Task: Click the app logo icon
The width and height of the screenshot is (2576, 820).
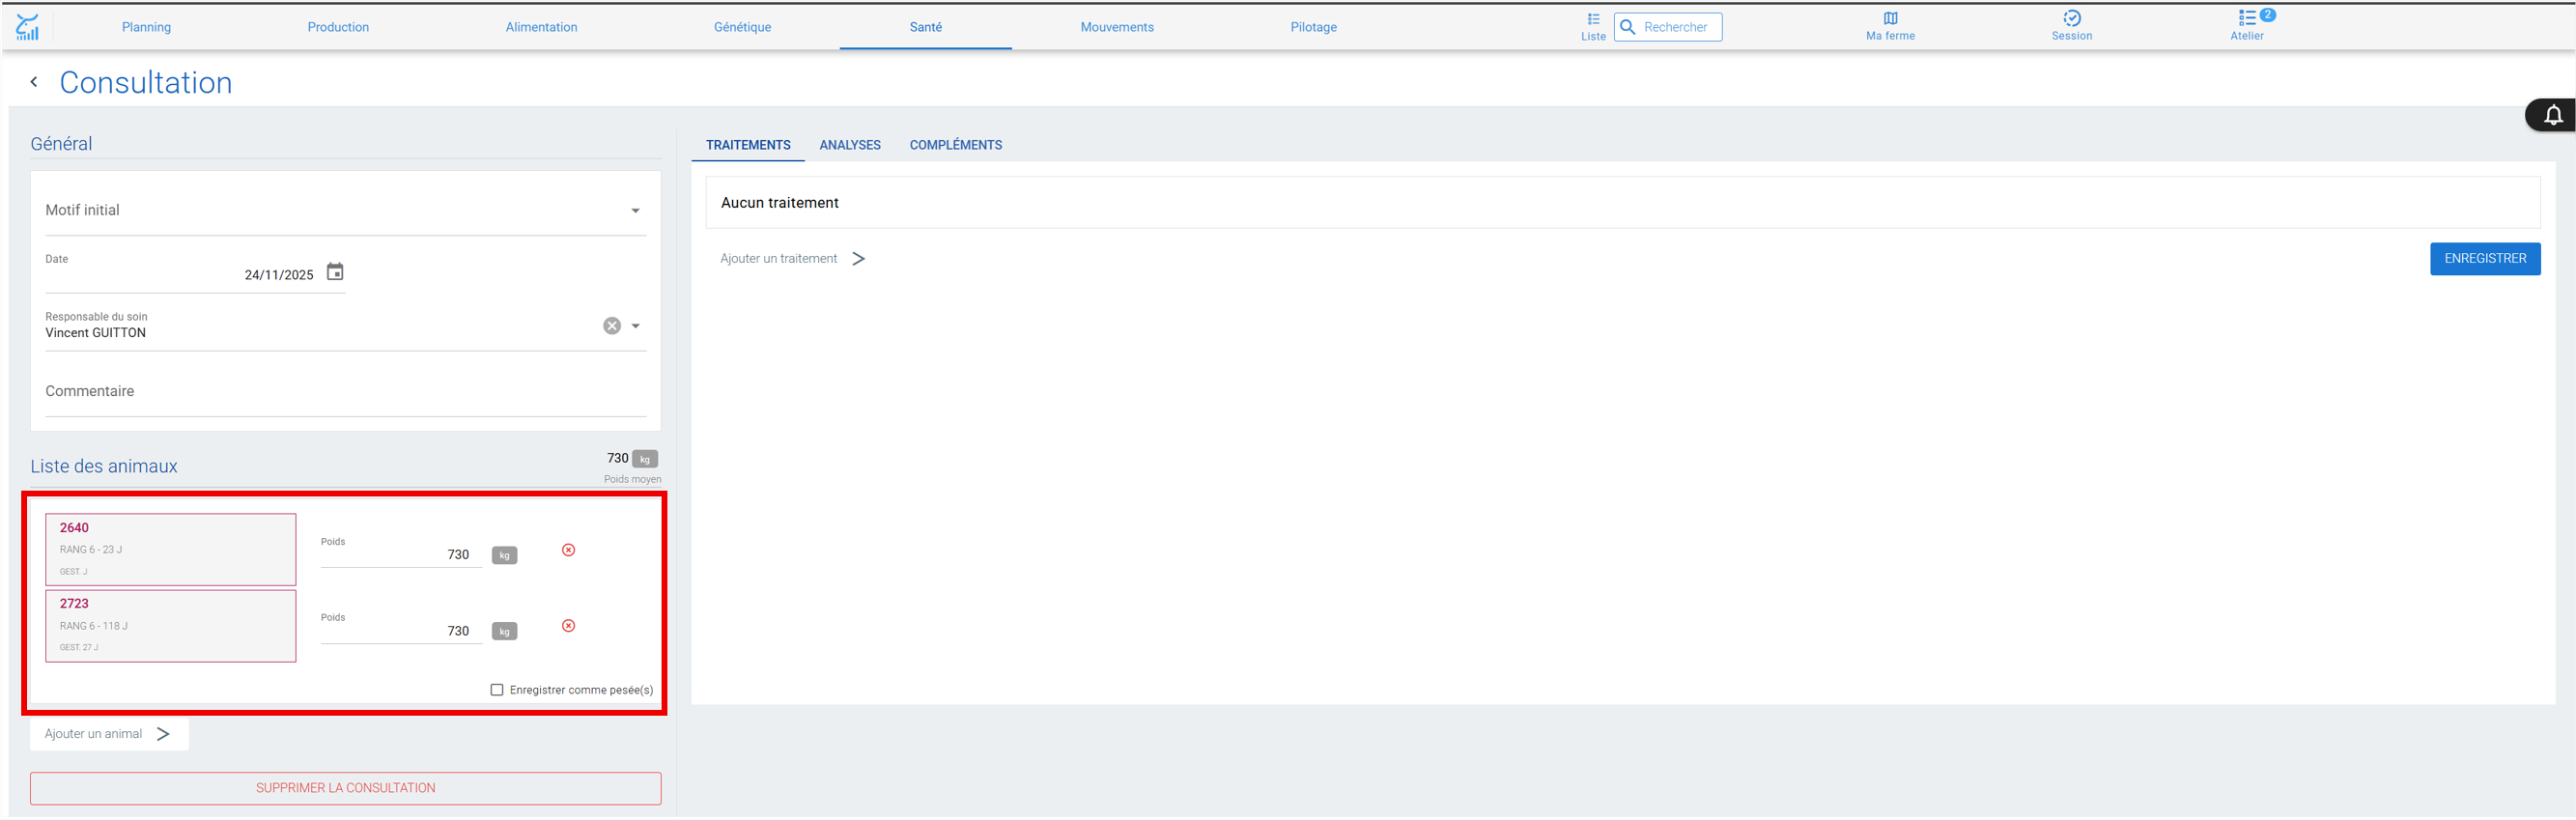Action: [28, 27]
